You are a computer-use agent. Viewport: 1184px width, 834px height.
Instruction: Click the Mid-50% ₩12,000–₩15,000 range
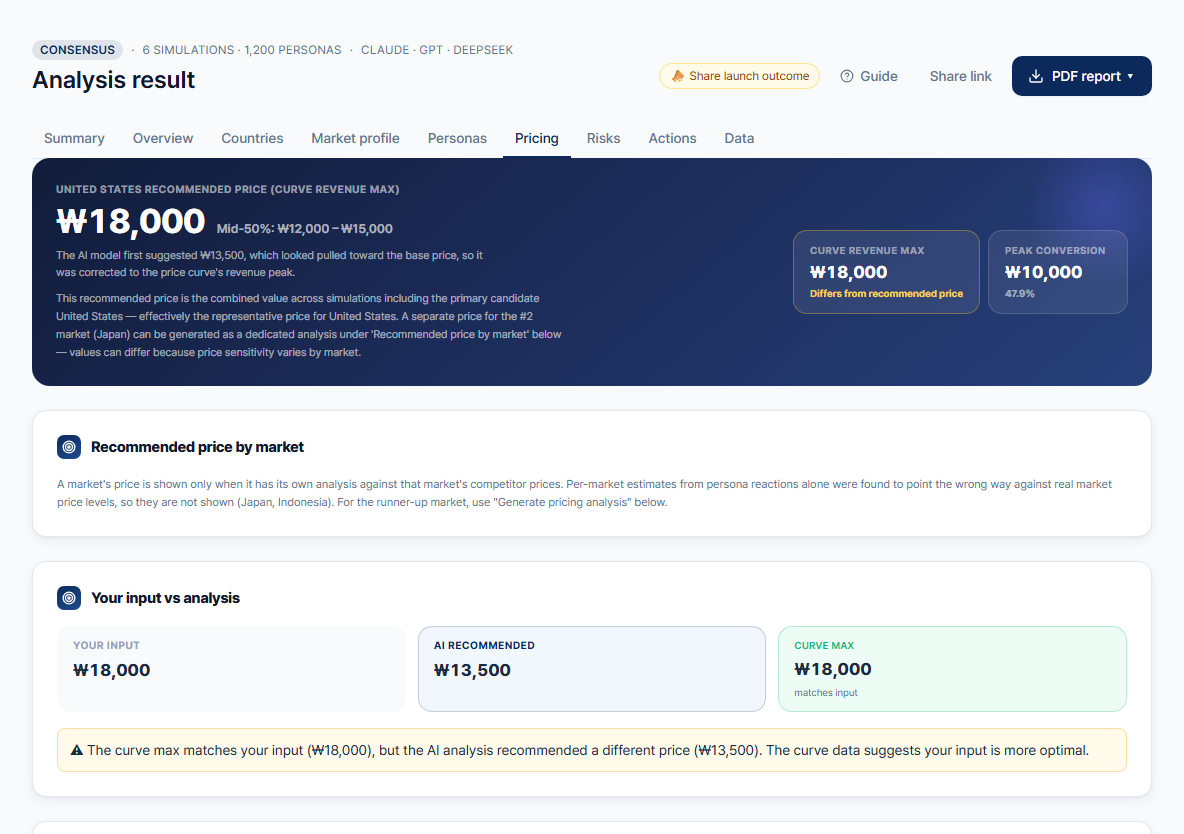pos(305,229)
